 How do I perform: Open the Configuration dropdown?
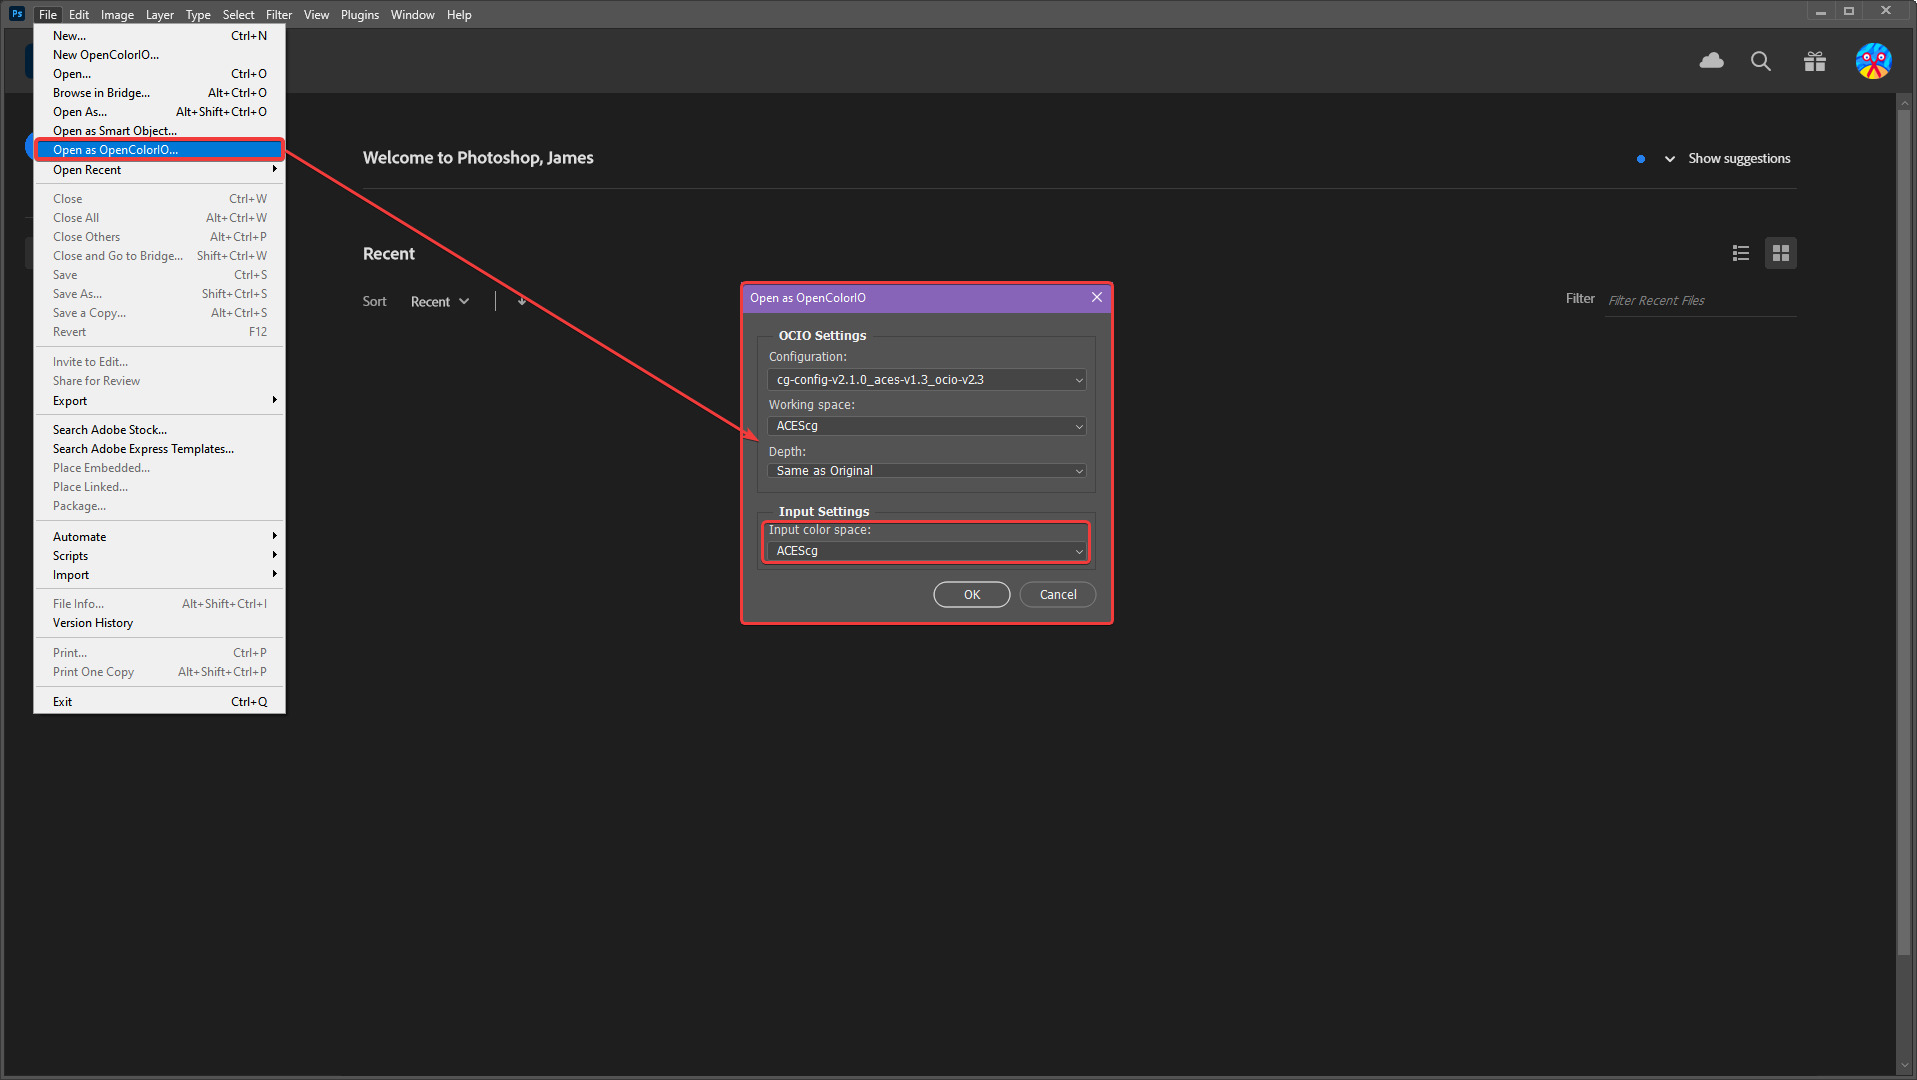[926, 380]
